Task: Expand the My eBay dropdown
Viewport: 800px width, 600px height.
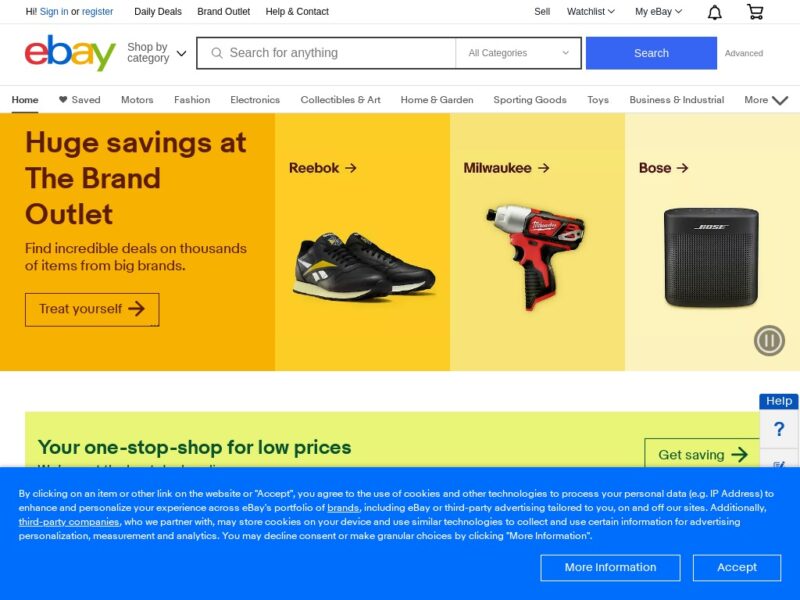Action: [658, 12]
